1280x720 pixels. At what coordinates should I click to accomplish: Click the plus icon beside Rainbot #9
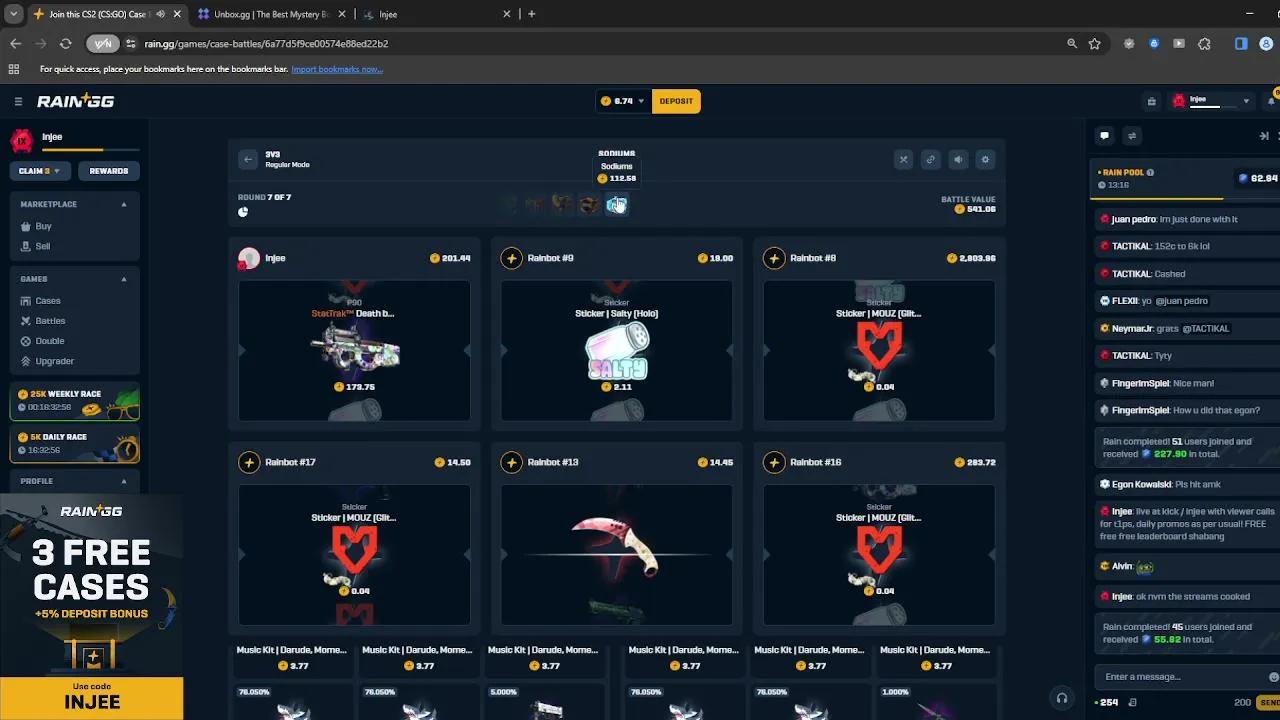(x=512, y=258)
